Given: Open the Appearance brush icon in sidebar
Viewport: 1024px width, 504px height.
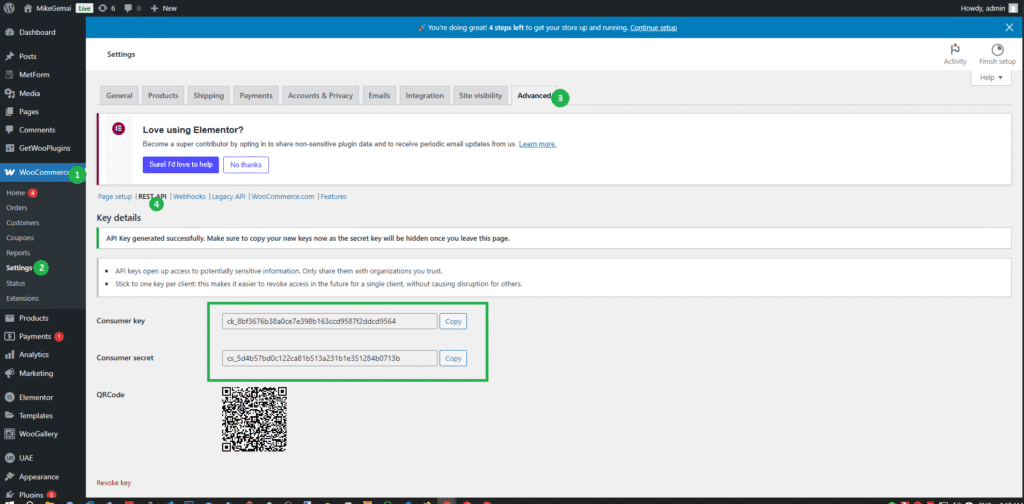Looking at the screenshot, I should [9, 477].
